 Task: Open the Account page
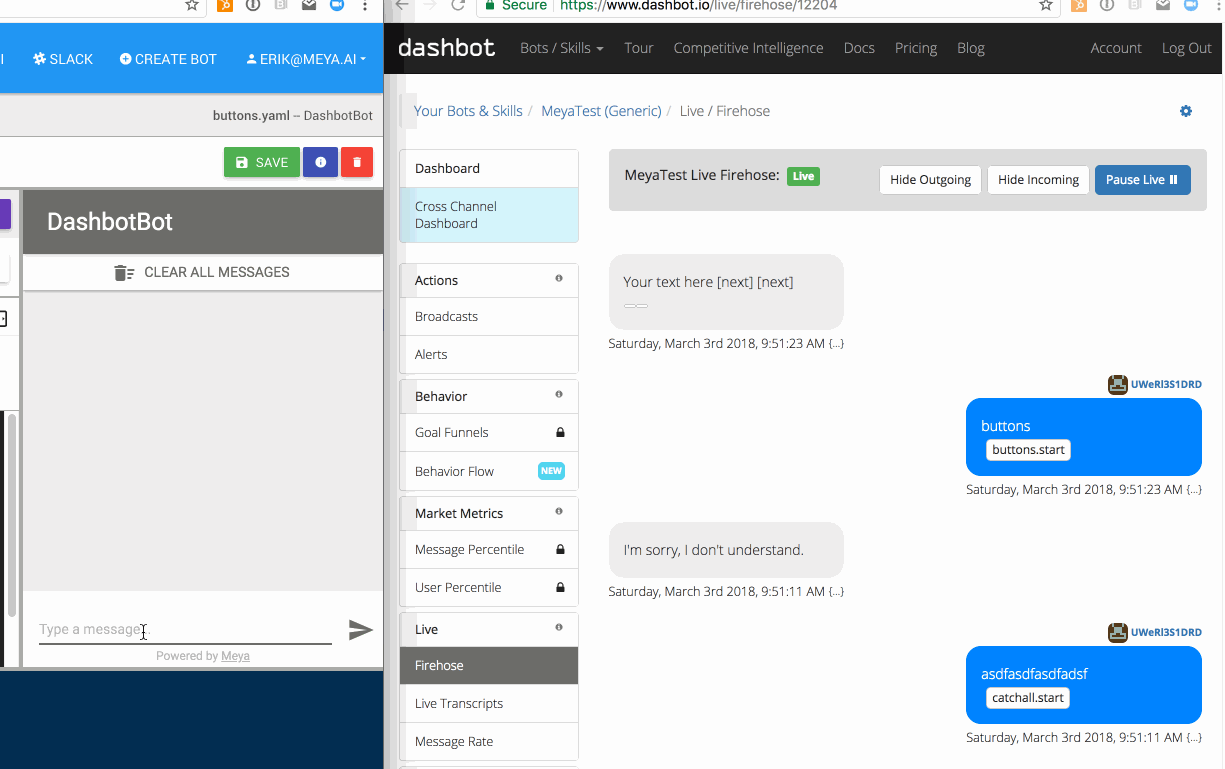point(1116,48)
